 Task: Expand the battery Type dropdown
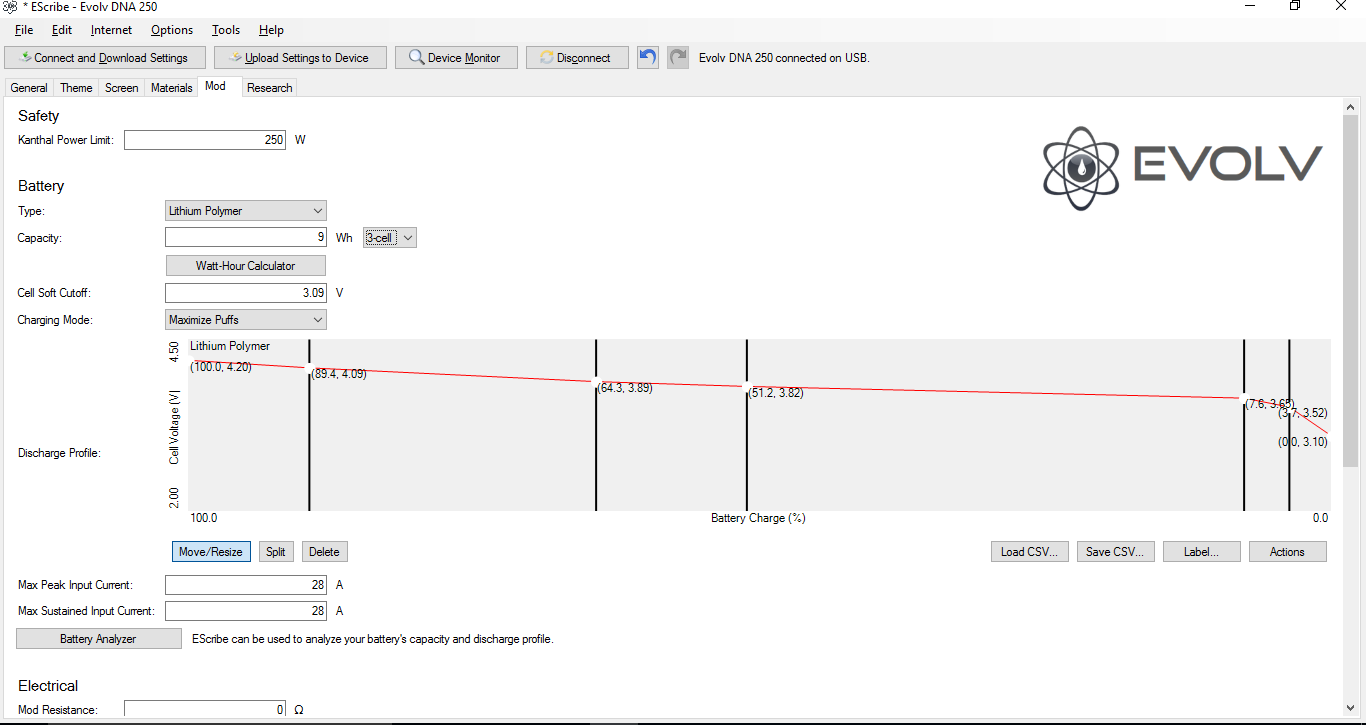point(245,211)
